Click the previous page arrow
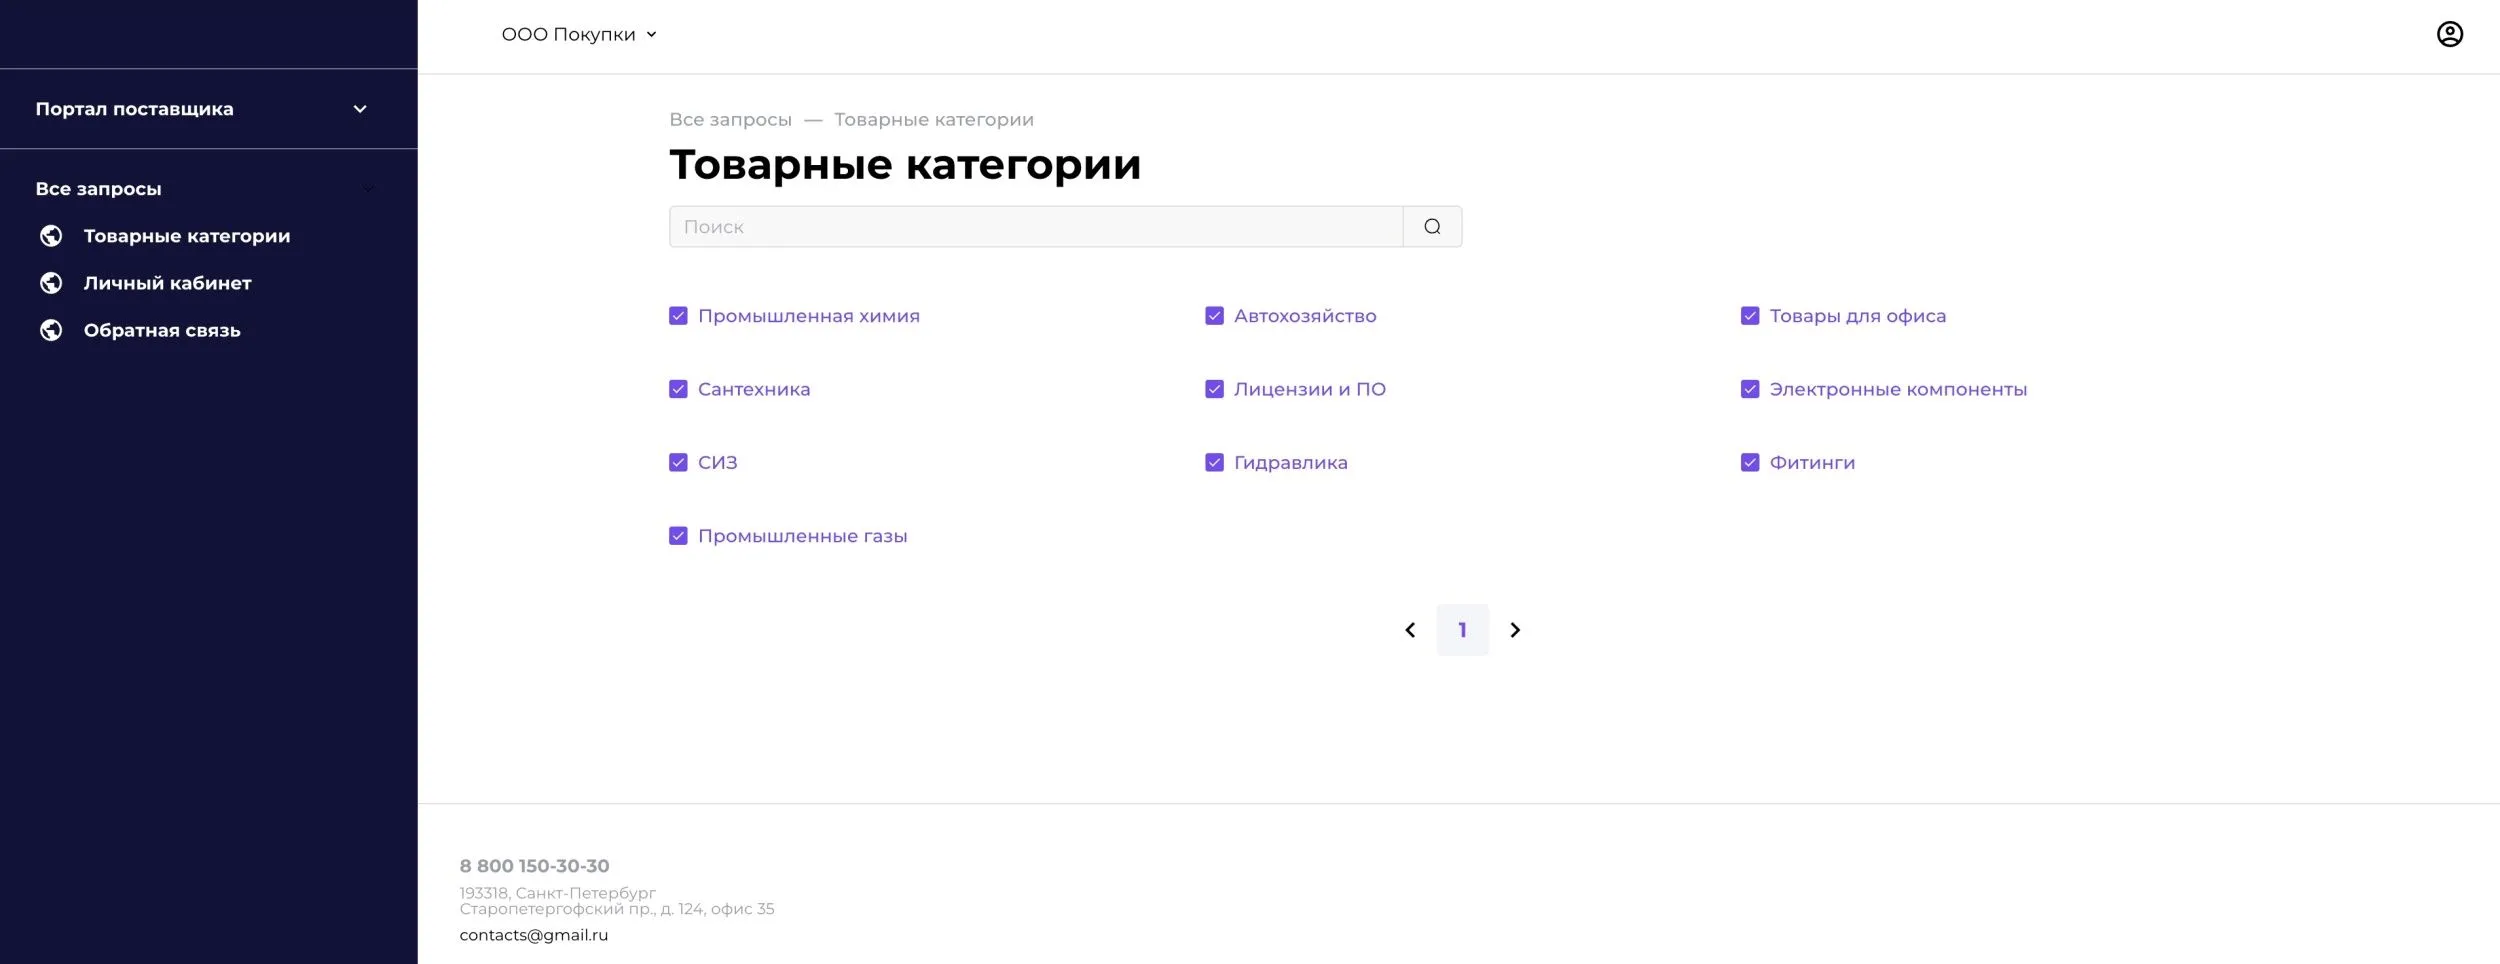2500x964 pixels. click(x=1411, y=630)
